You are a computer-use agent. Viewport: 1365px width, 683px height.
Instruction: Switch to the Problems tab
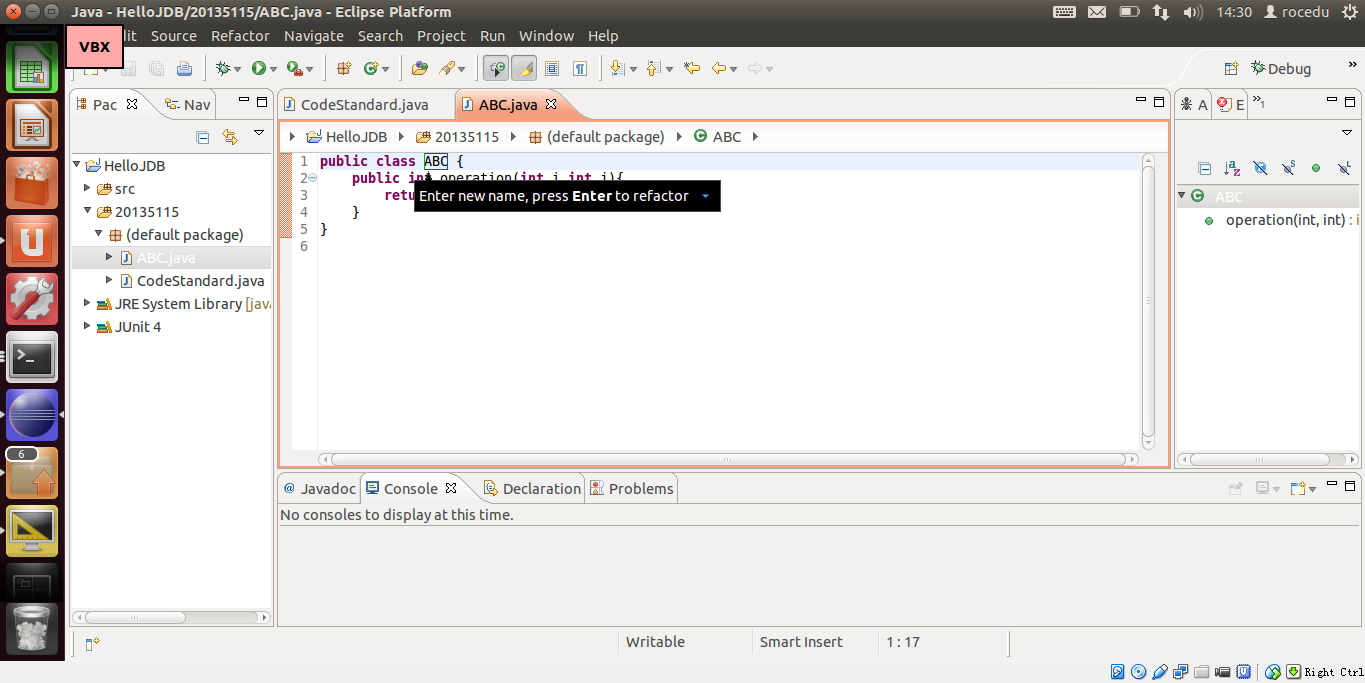[x=631, y=489]
